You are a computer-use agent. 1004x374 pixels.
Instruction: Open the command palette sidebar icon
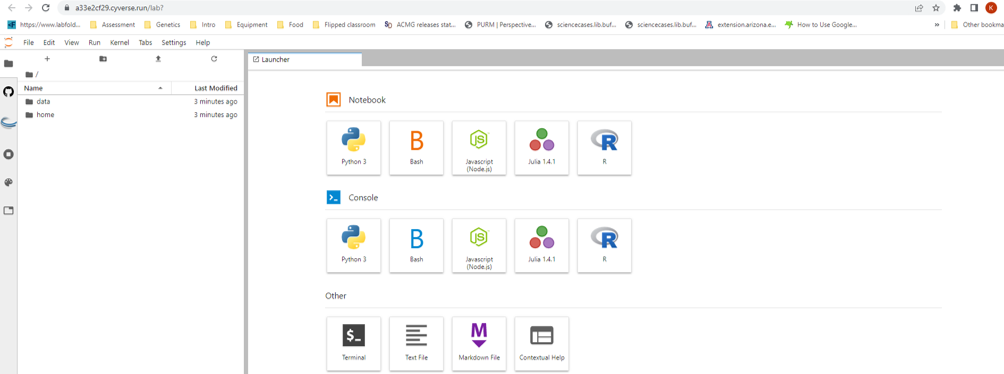[x=8, y=183]
